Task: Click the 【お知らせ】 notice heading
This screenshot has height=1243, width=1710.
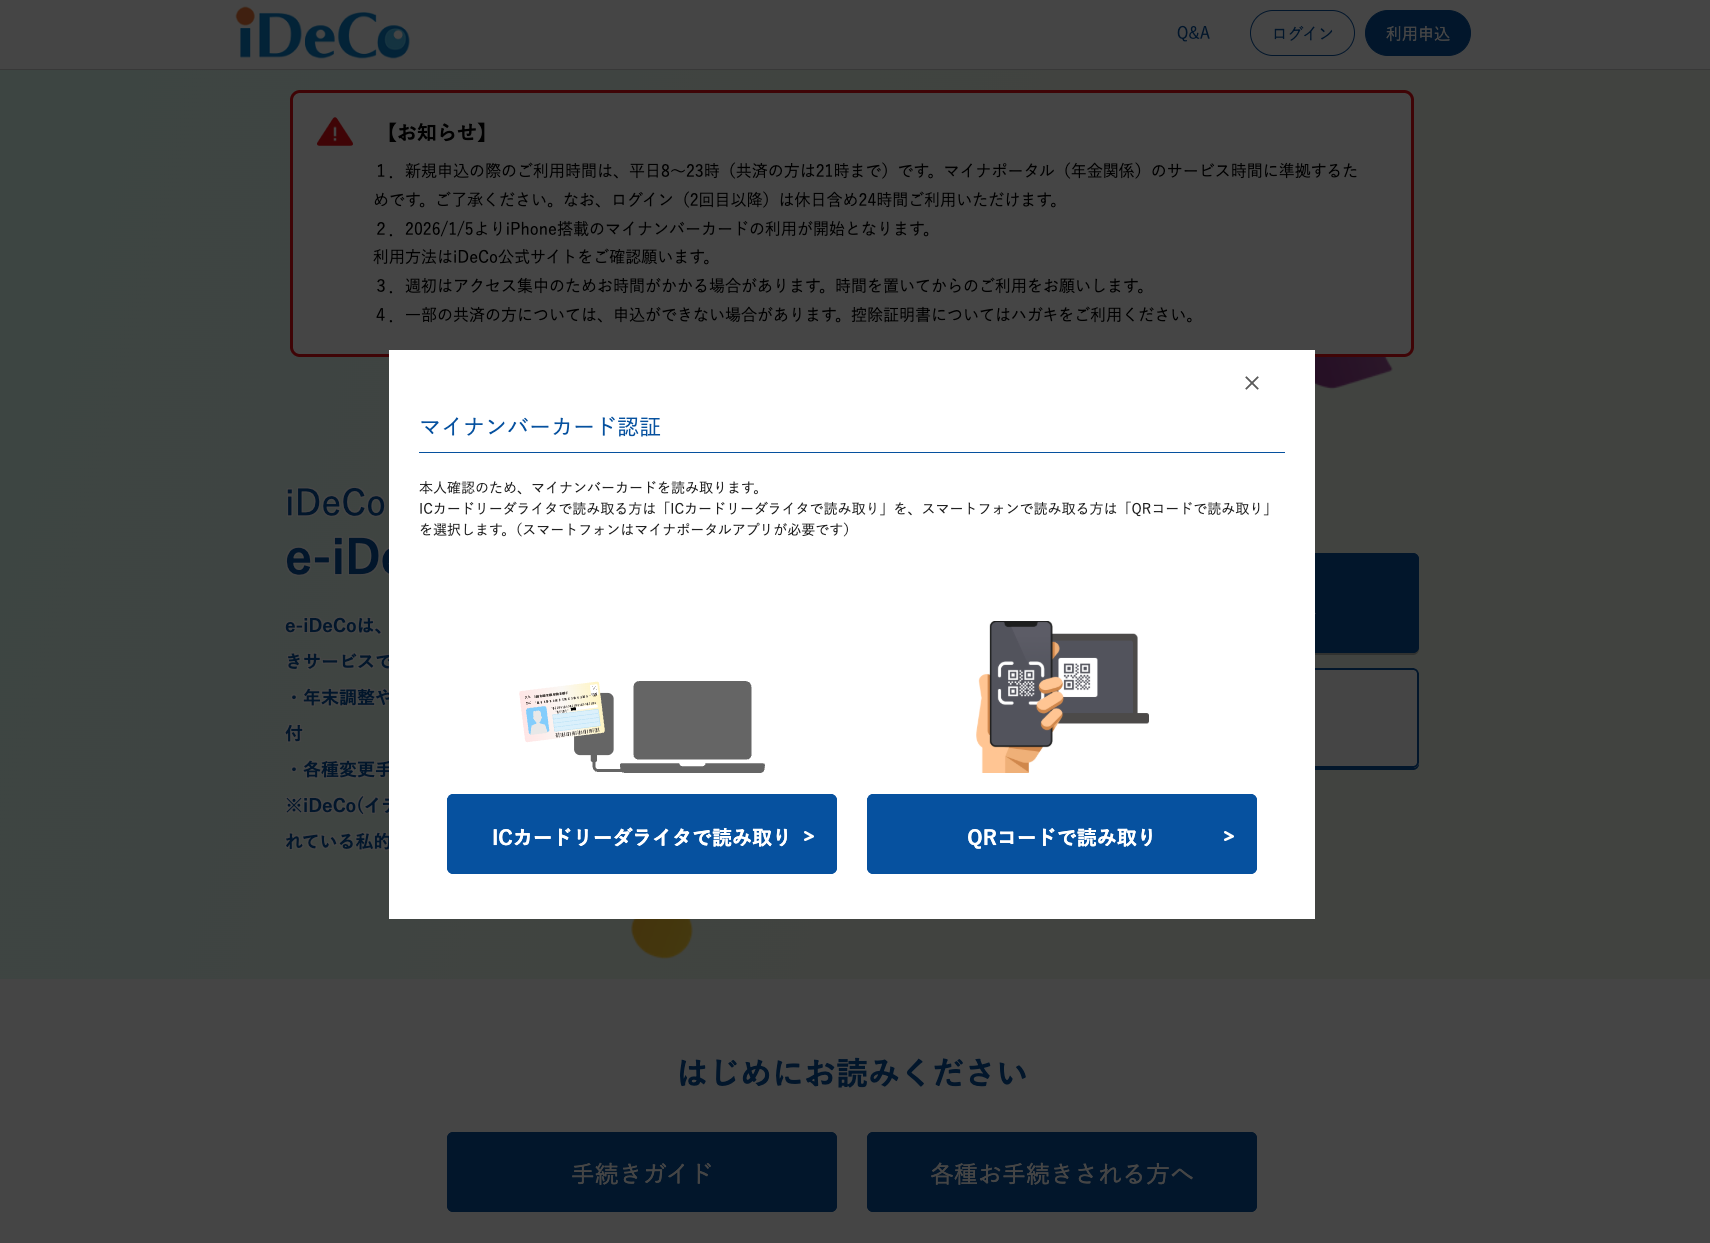Action: [438, 132]
